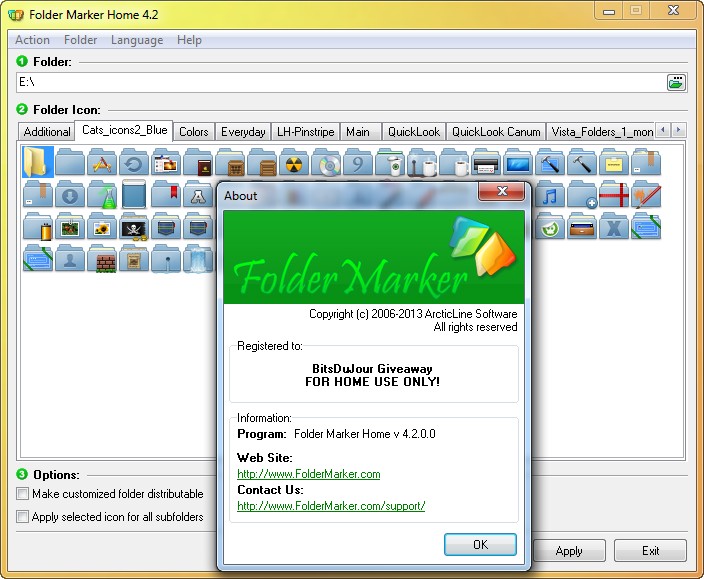The height and width of the screenshot is (579, 704).
Task: Select the waterfall folder icon
Action: point(198,259)
